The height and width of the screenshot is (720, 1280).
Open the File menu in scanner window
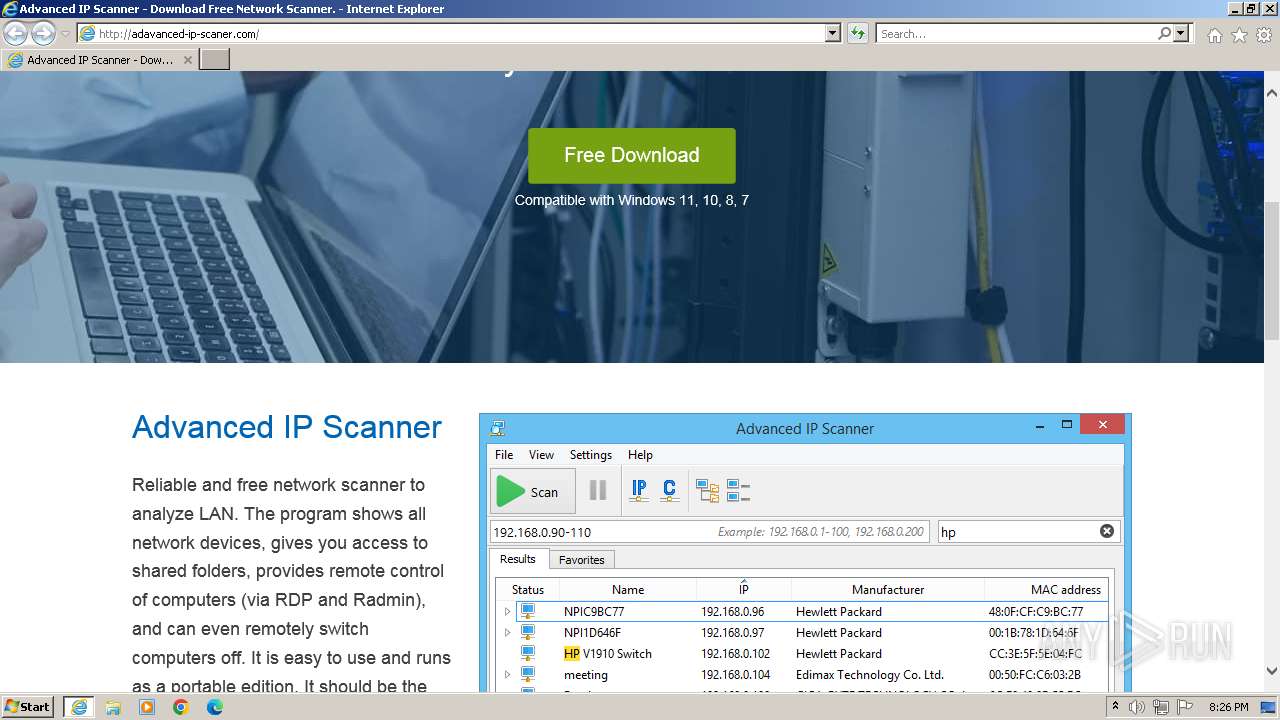tap(504, 454)
